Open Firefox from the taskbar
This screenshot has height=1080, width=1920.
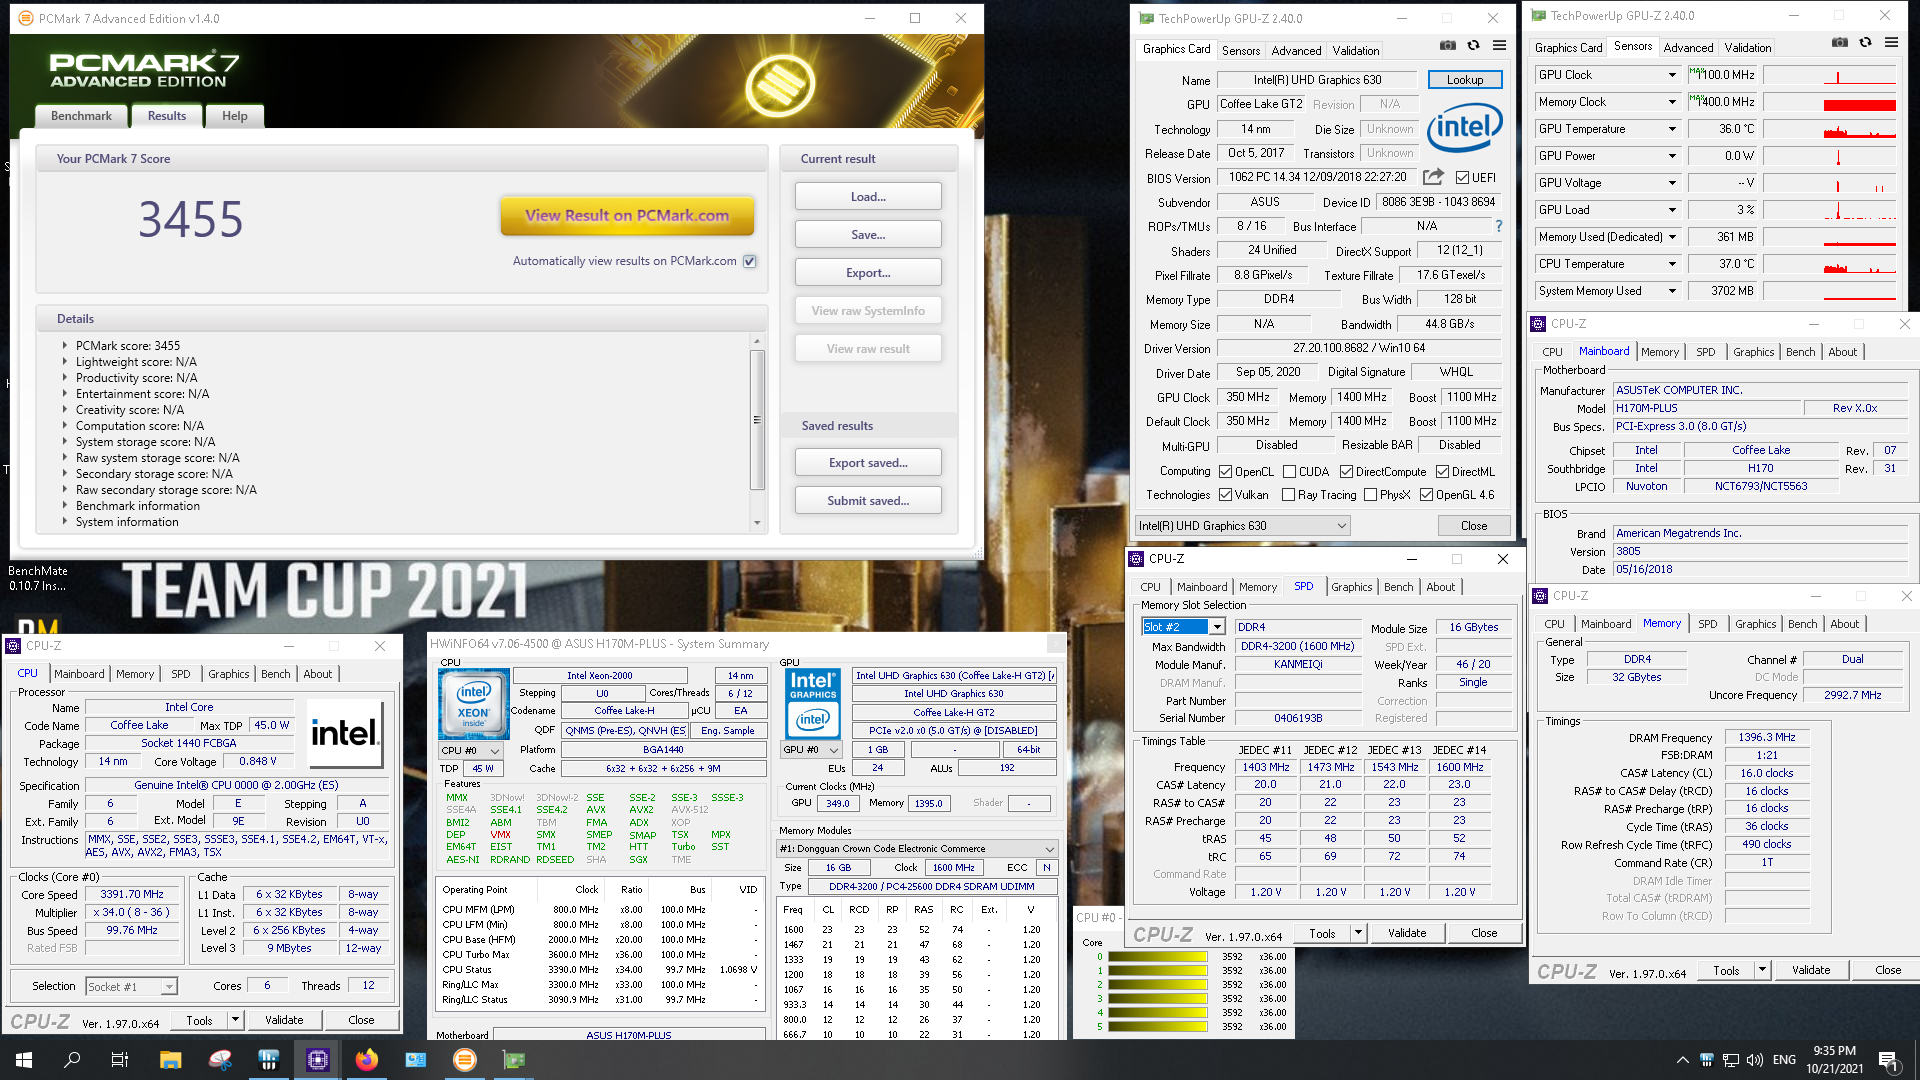(367, 1060)
